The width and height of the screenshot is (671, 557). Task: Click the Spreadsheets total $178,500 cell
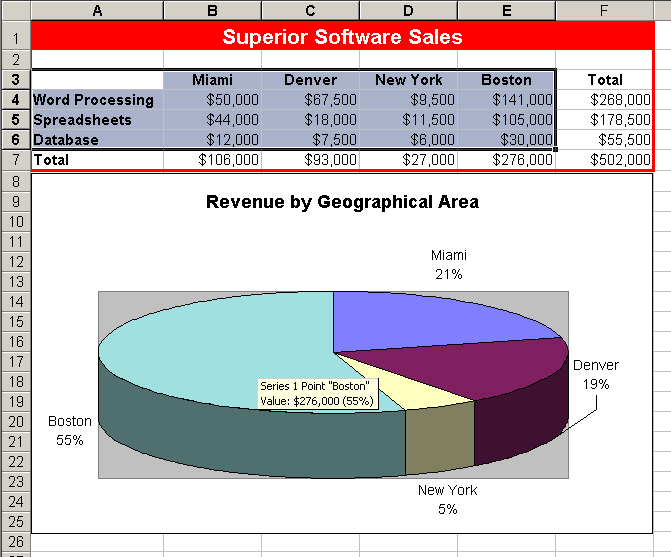604,120
